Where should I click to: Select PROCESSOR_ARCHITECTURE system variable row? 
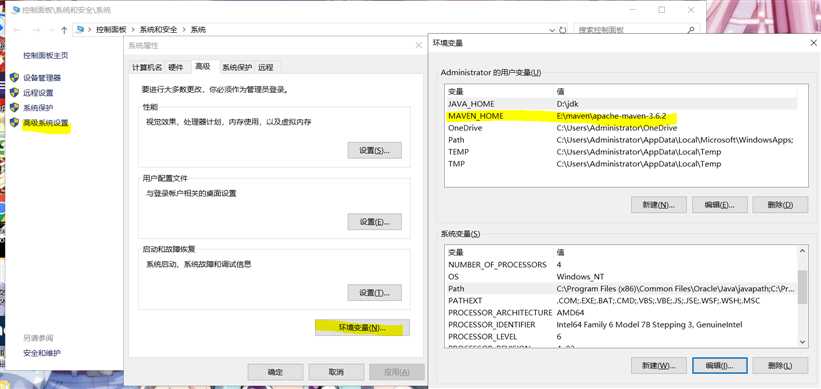coord(621,313)
